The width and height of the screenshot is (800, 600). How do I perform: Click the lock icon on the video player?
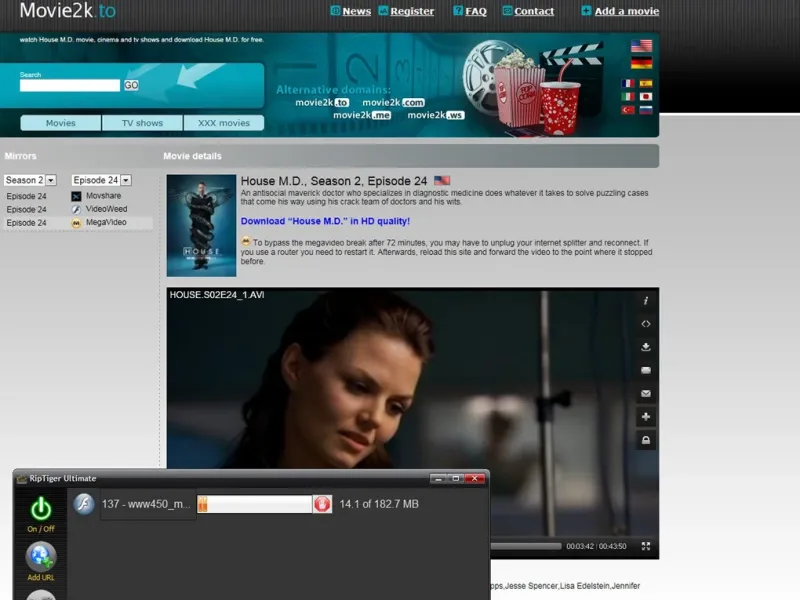(645, 440)
